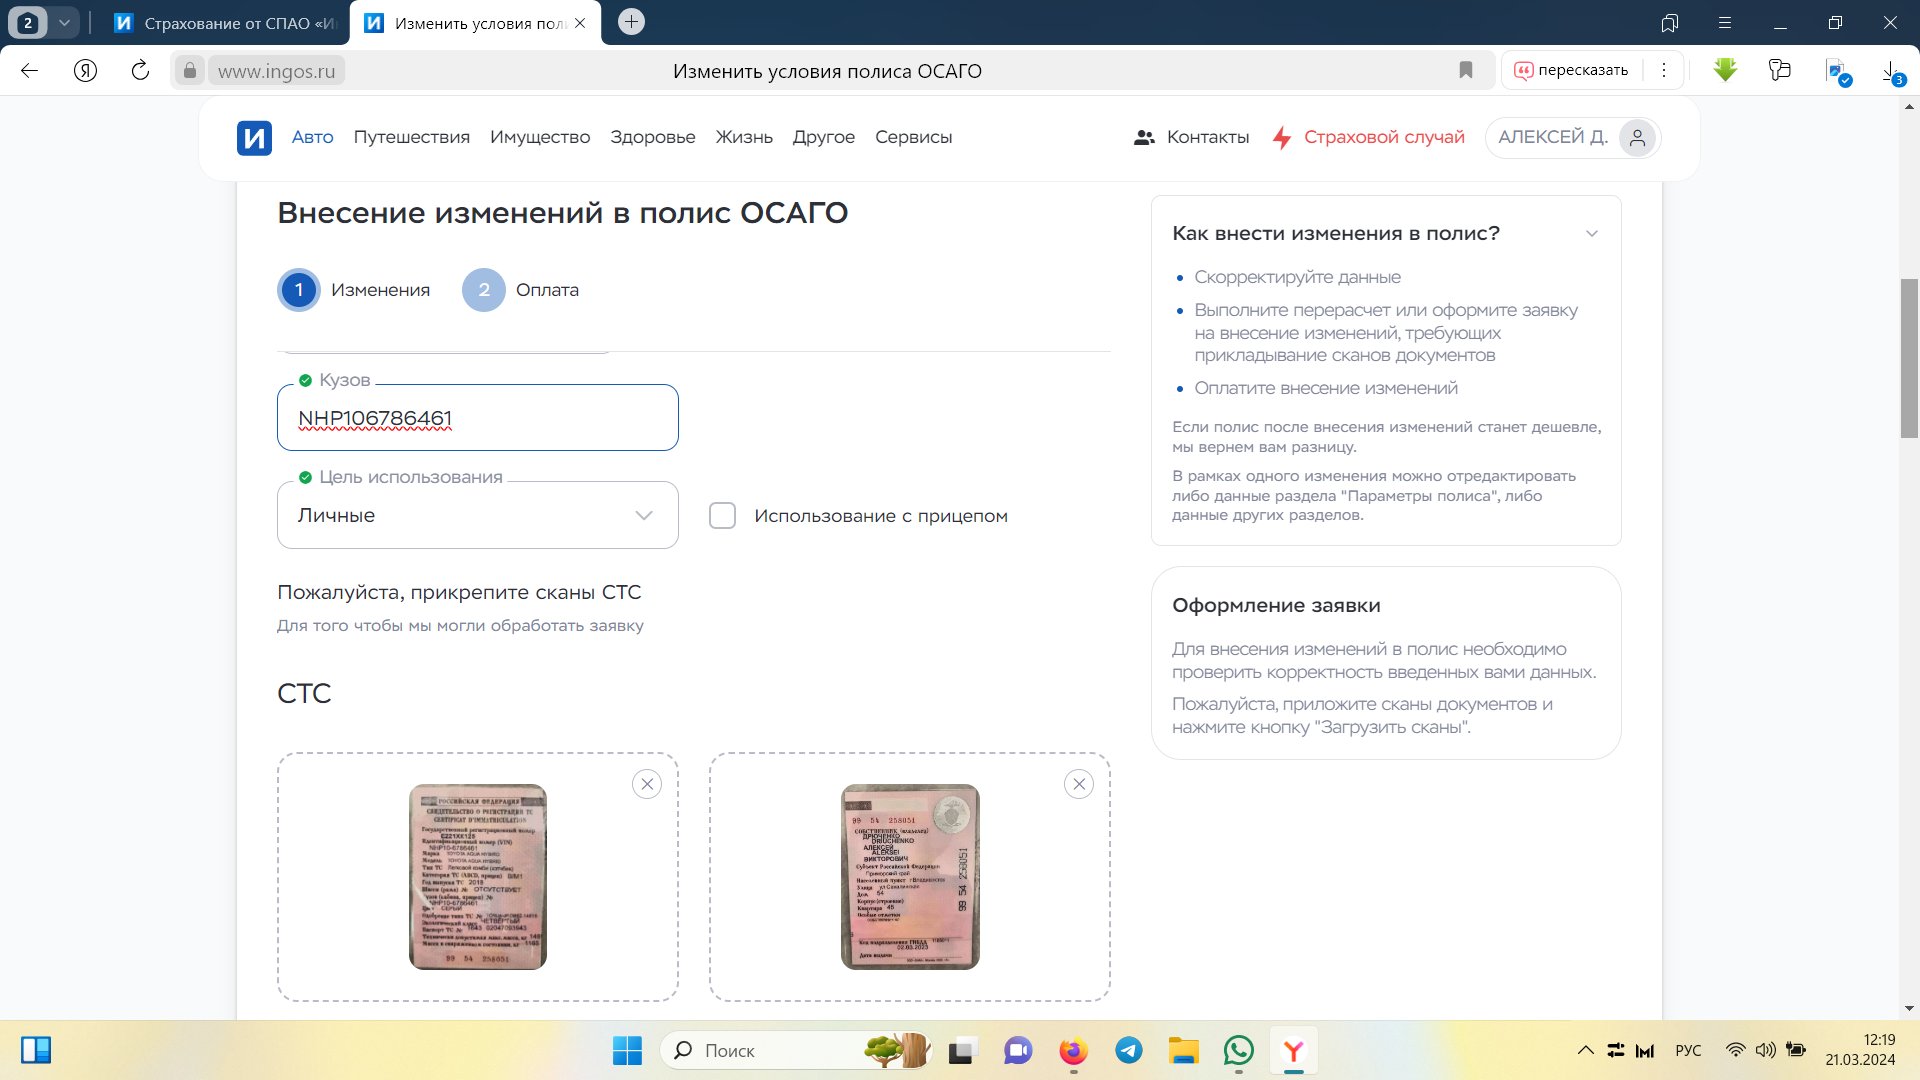The image size is (1920, 1080).
Task: Click the Ingosstrakh logo icon
Action: pyautogui.click(x=254, y=138)
